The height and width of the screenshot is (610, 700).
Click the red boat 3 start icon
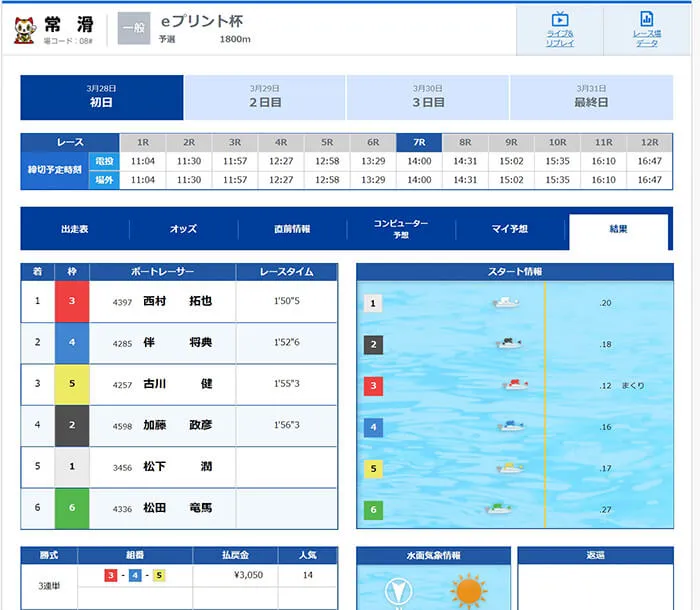(514, 385)
